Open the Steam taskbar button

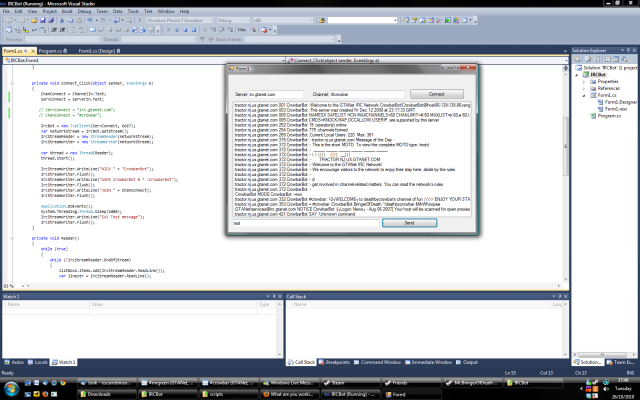coord(350,383)
